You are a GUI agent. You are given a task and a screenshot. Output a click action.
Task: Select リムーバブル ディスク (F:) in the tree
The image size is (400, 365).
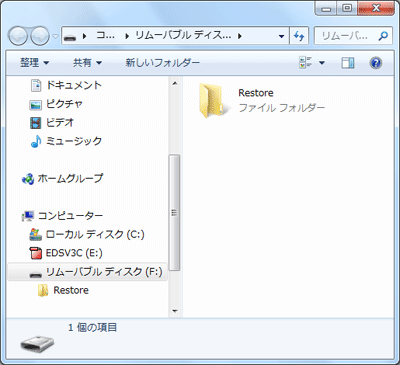click(104, 272)
